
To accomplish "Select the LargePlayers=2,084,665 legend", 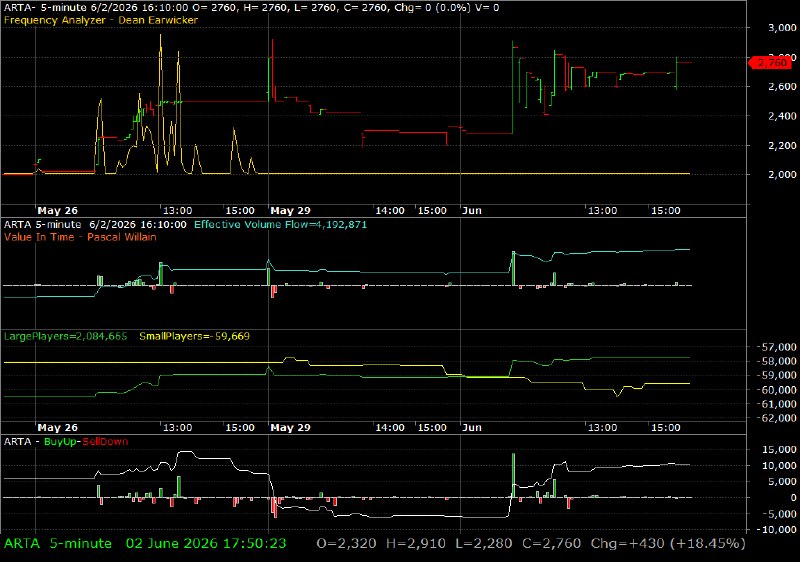I will 65,336.
